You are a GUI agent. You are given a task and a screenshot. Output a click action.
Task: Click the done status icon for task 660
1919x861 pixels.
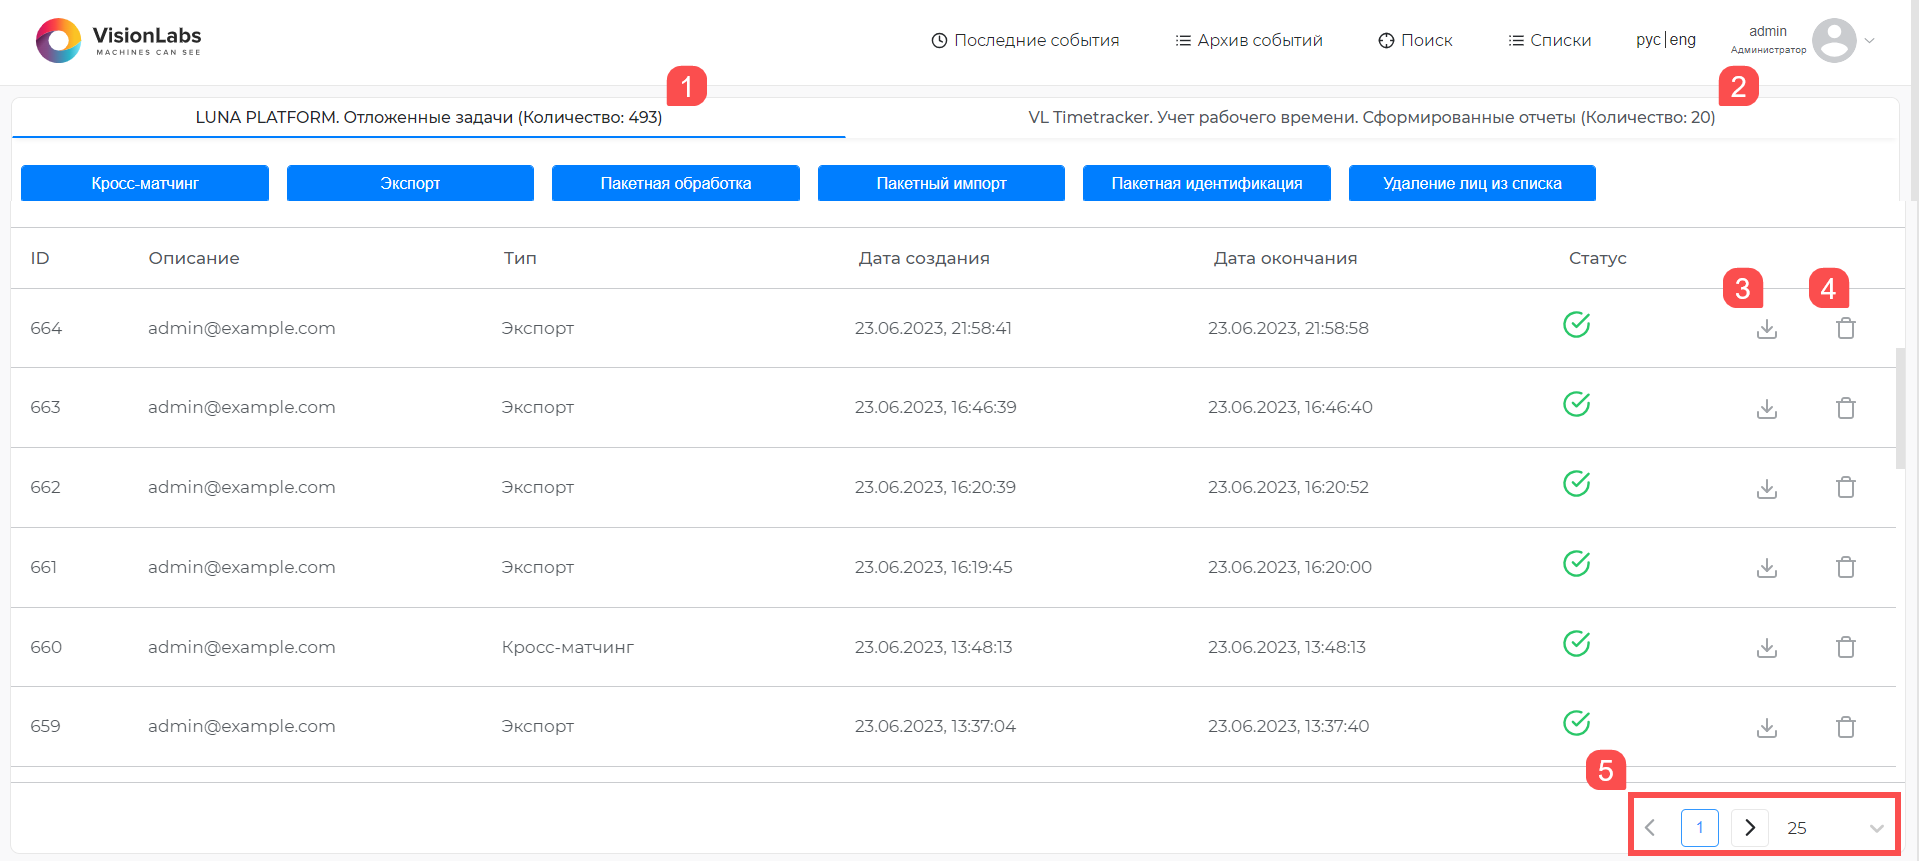click(1577, 644)
